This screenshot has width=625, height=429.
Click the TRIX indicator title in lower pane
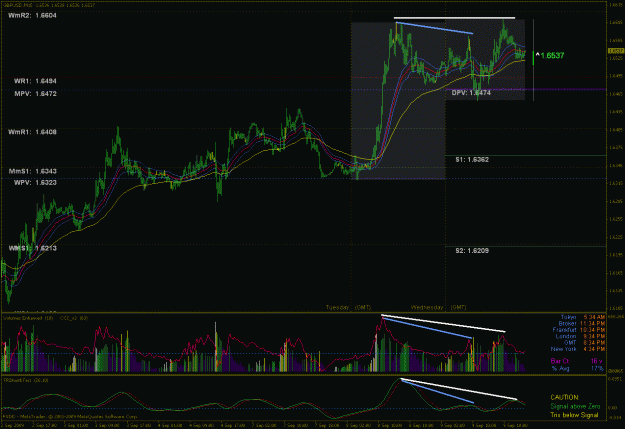coord(26,380)
